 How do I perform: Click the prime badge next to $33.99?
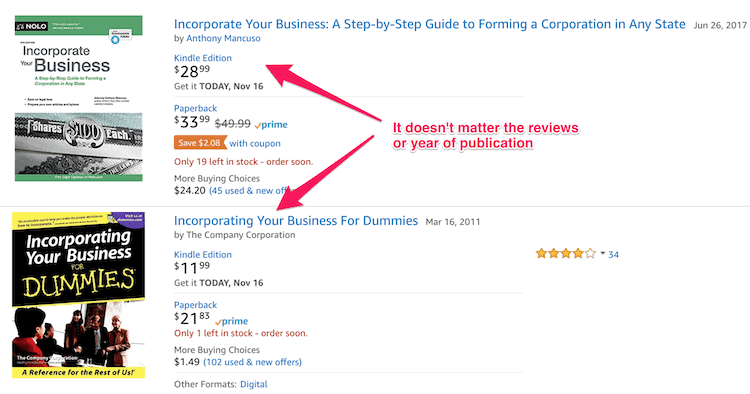(x=271, y=125)
